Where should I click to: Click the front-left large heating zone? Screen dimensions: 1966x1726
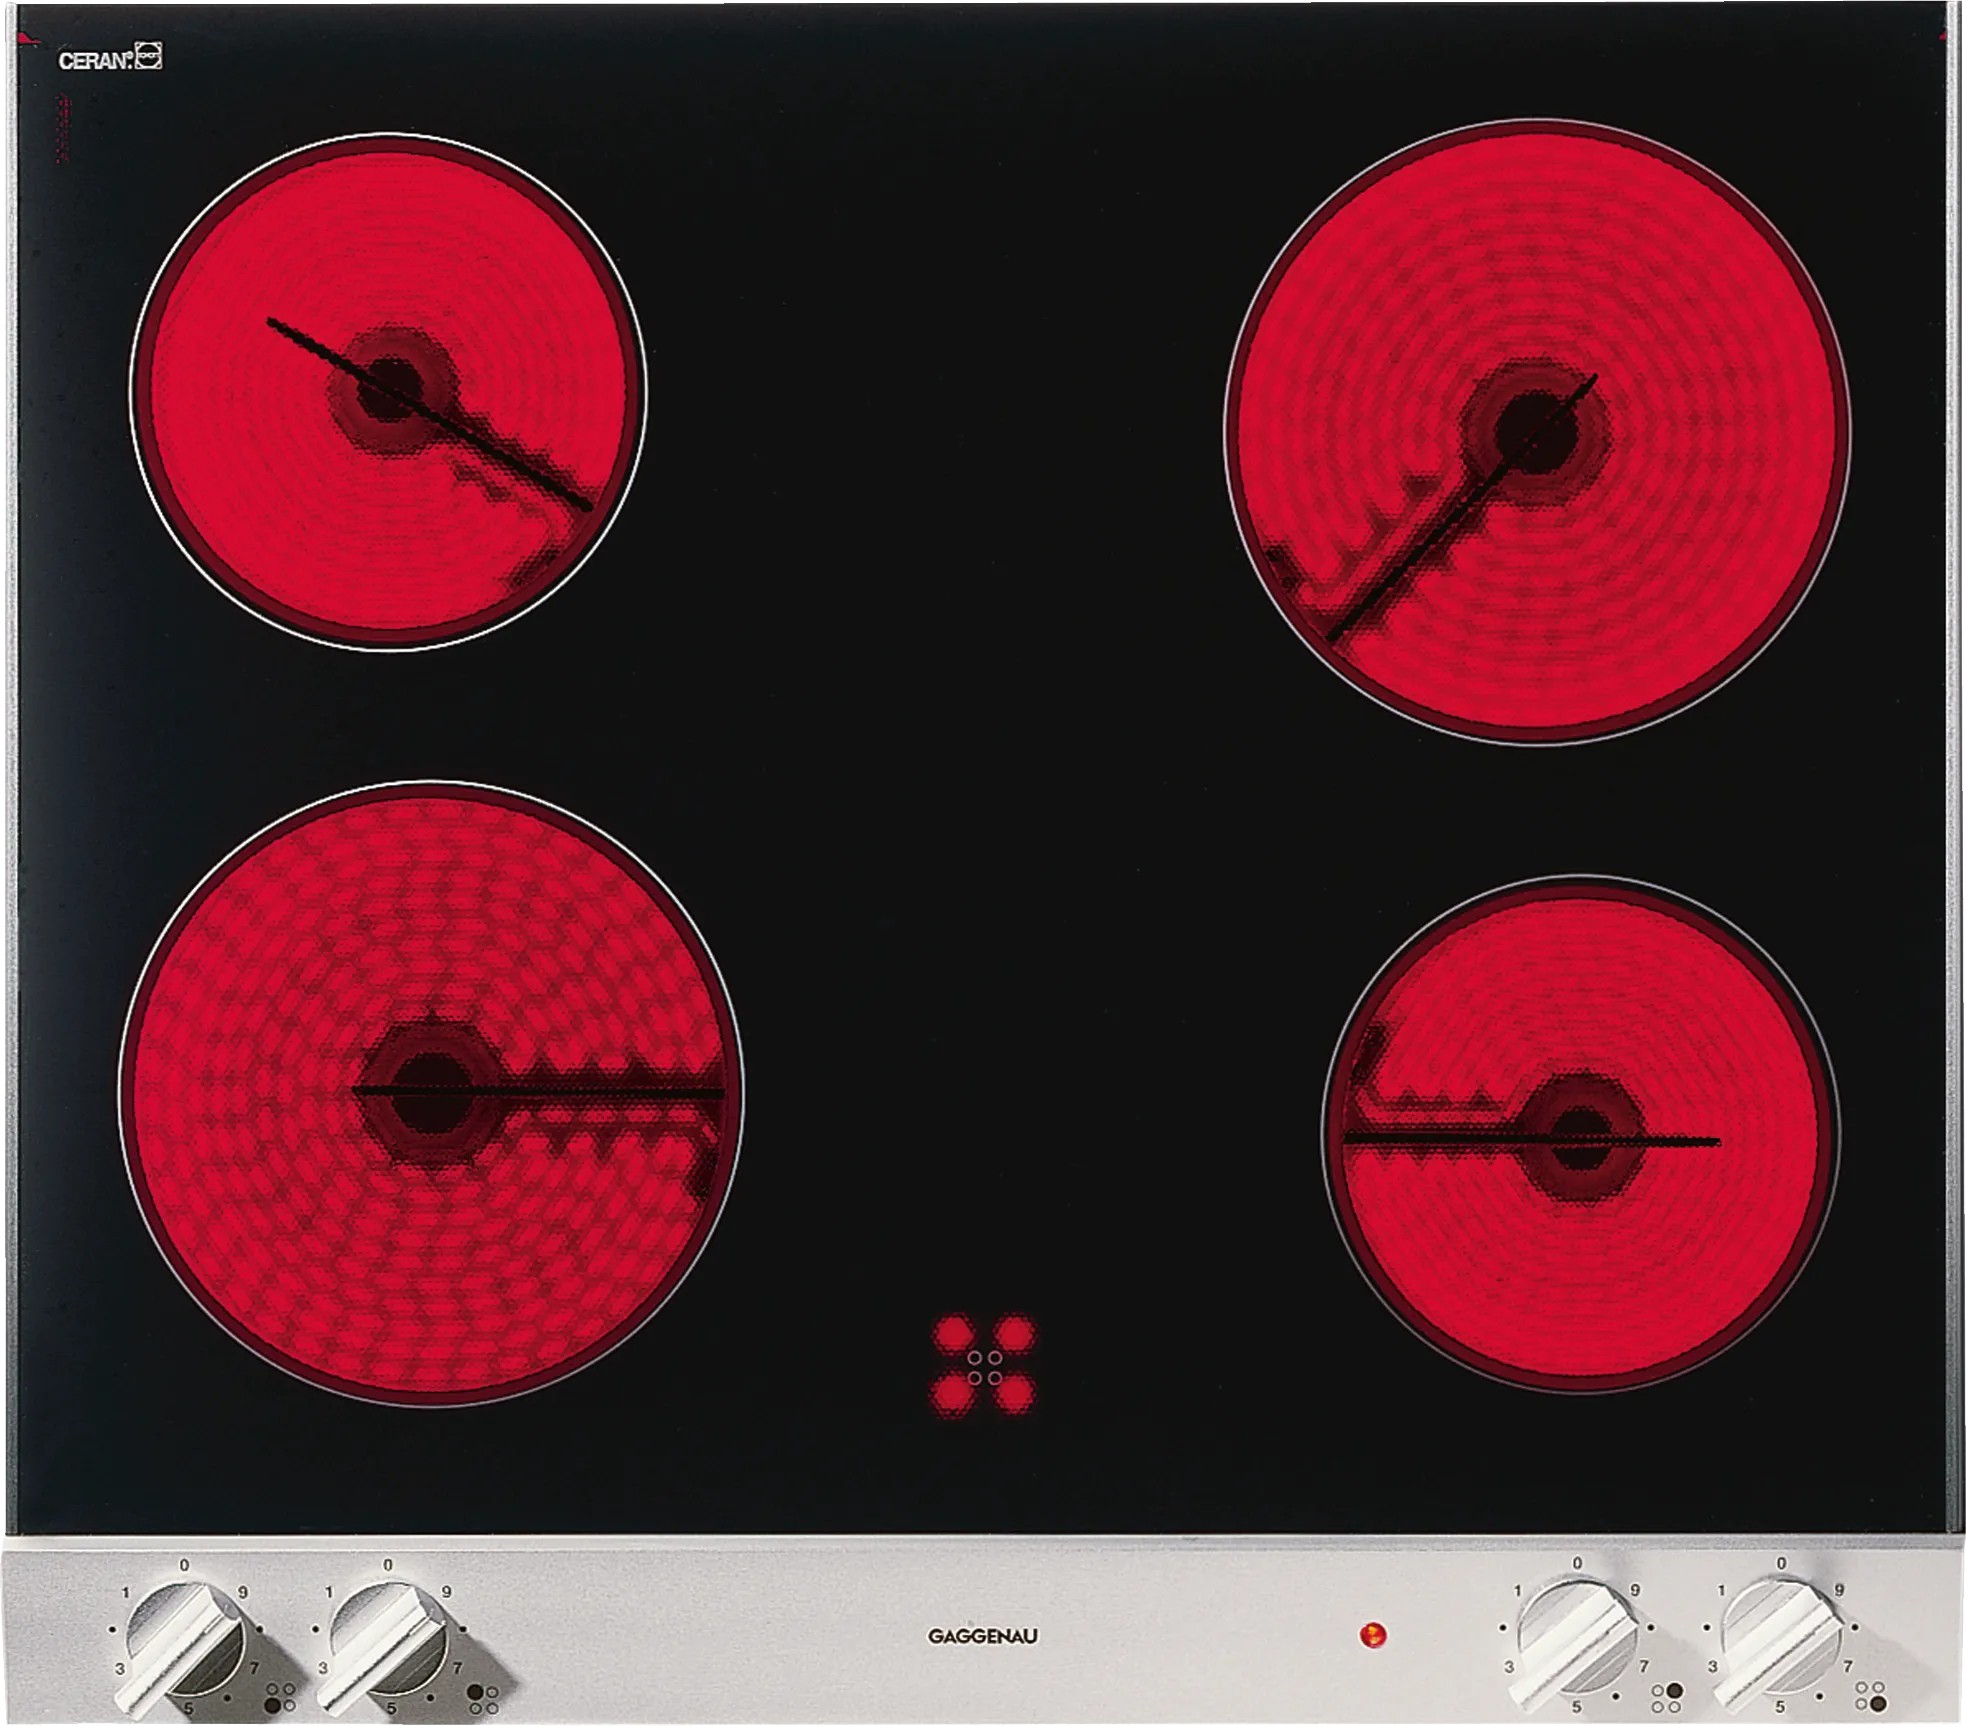click(431, 1092)
